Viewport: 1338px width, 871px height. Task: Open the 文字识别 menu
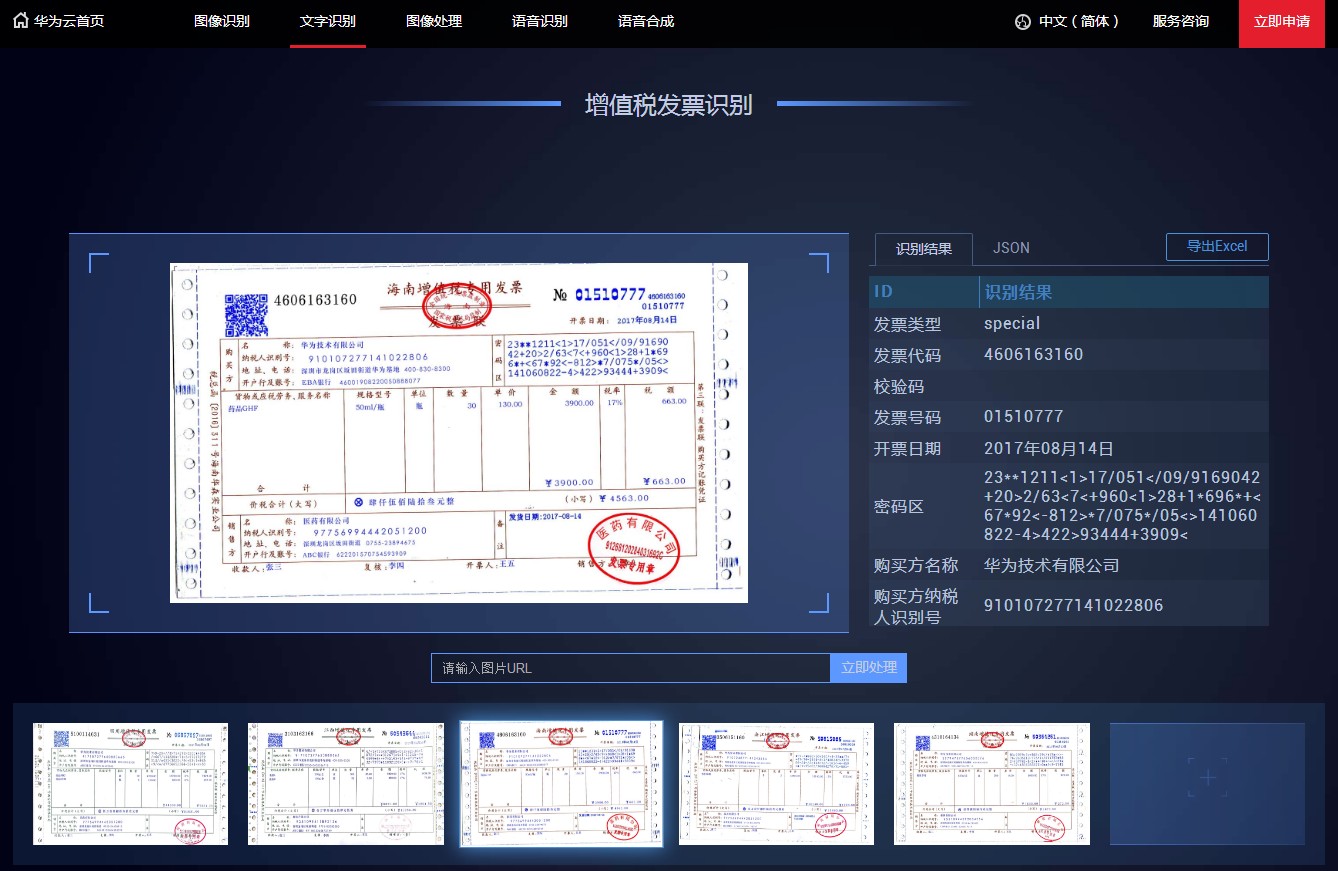328,21
